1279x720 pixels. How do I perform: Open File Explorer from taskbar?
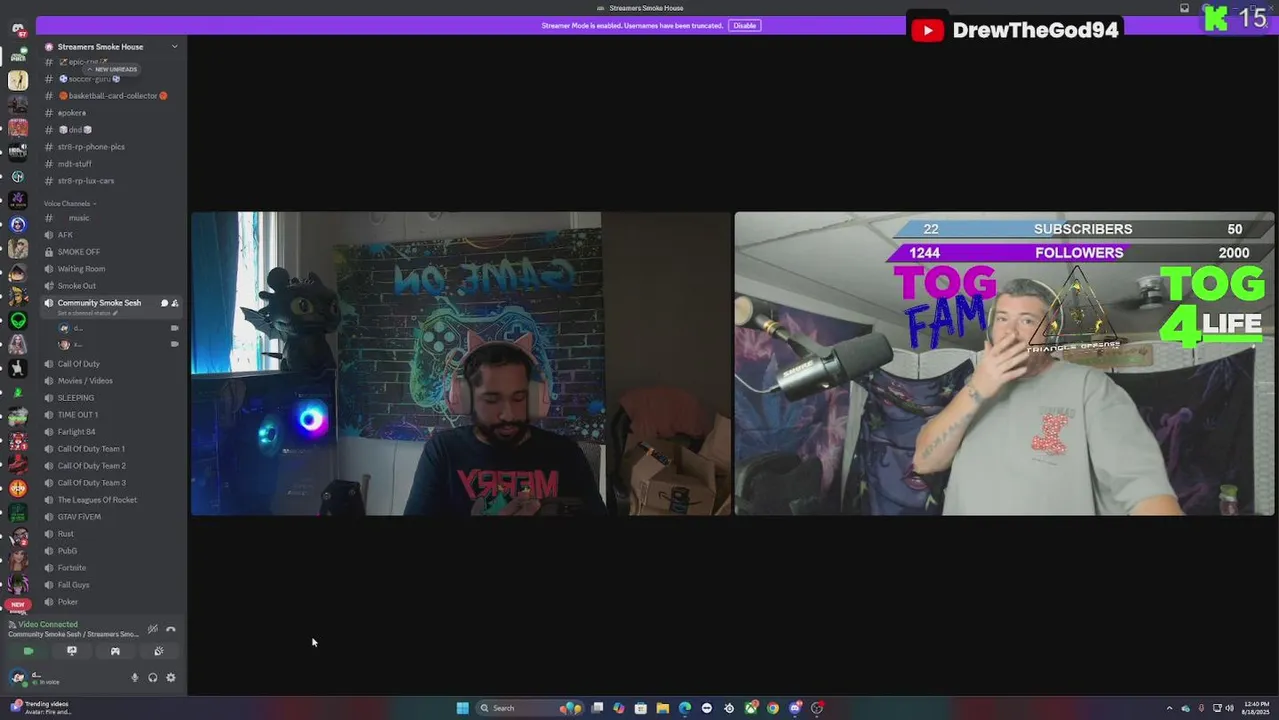662,708
